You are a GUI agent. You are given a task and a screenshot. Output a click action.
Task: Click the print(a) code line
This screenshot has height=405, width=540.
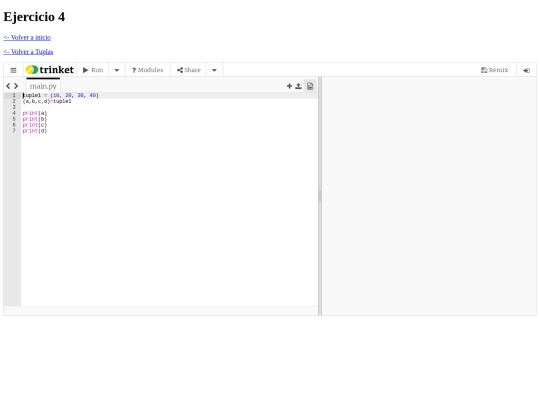[x=35, y=113]
